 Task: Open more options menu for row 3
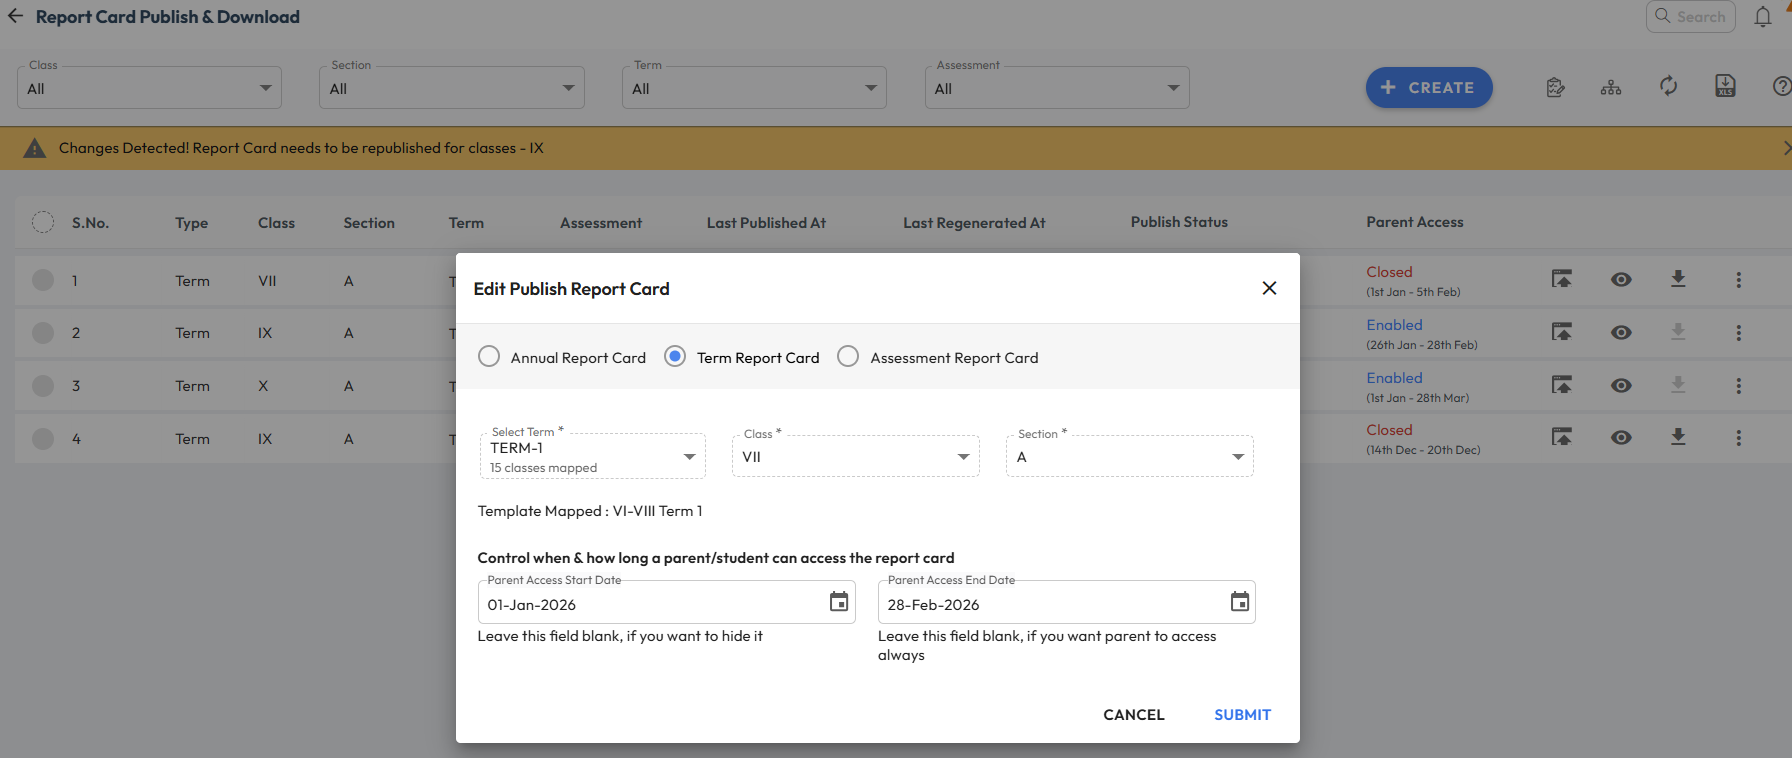tap(1738, 386)
